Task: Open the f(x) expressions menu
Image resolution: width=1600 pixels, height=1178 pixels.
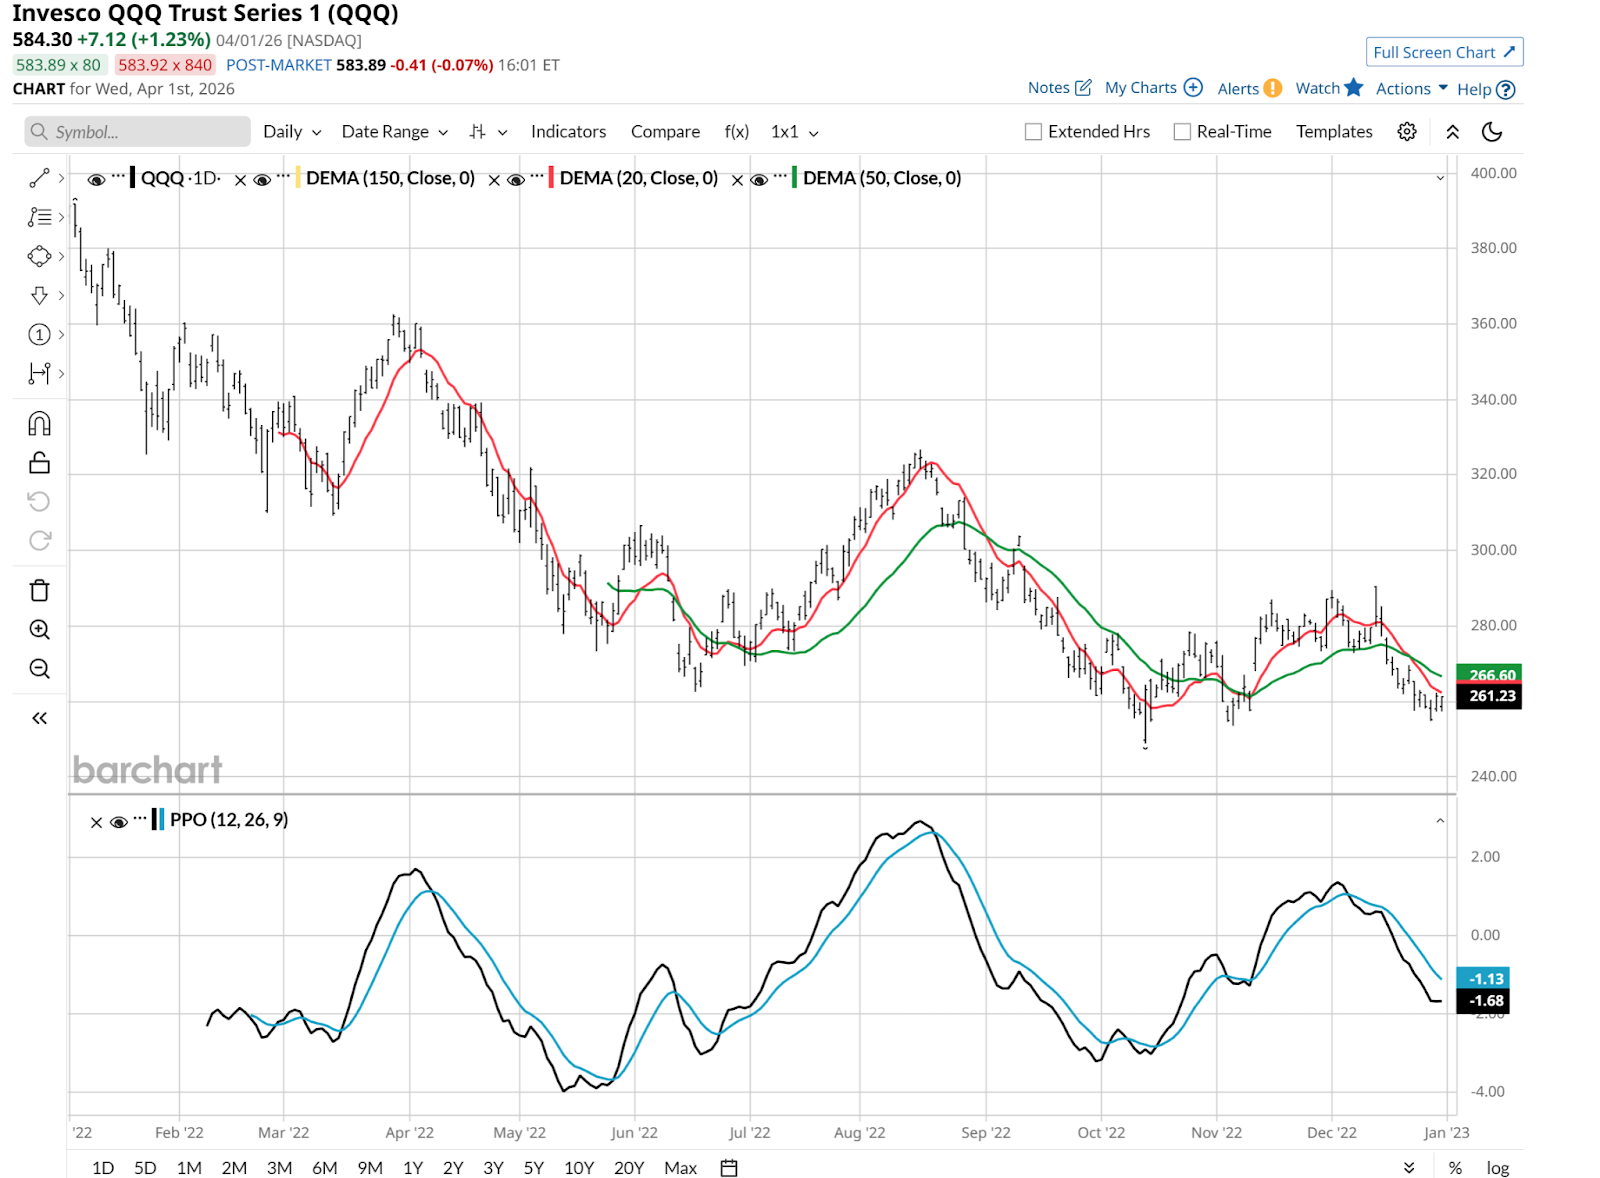Action: (737, 132)
